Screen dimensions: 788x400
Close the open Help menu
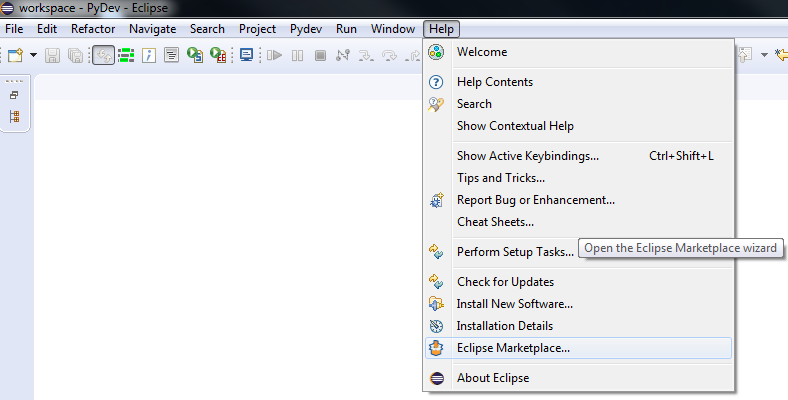pos(441,29)
